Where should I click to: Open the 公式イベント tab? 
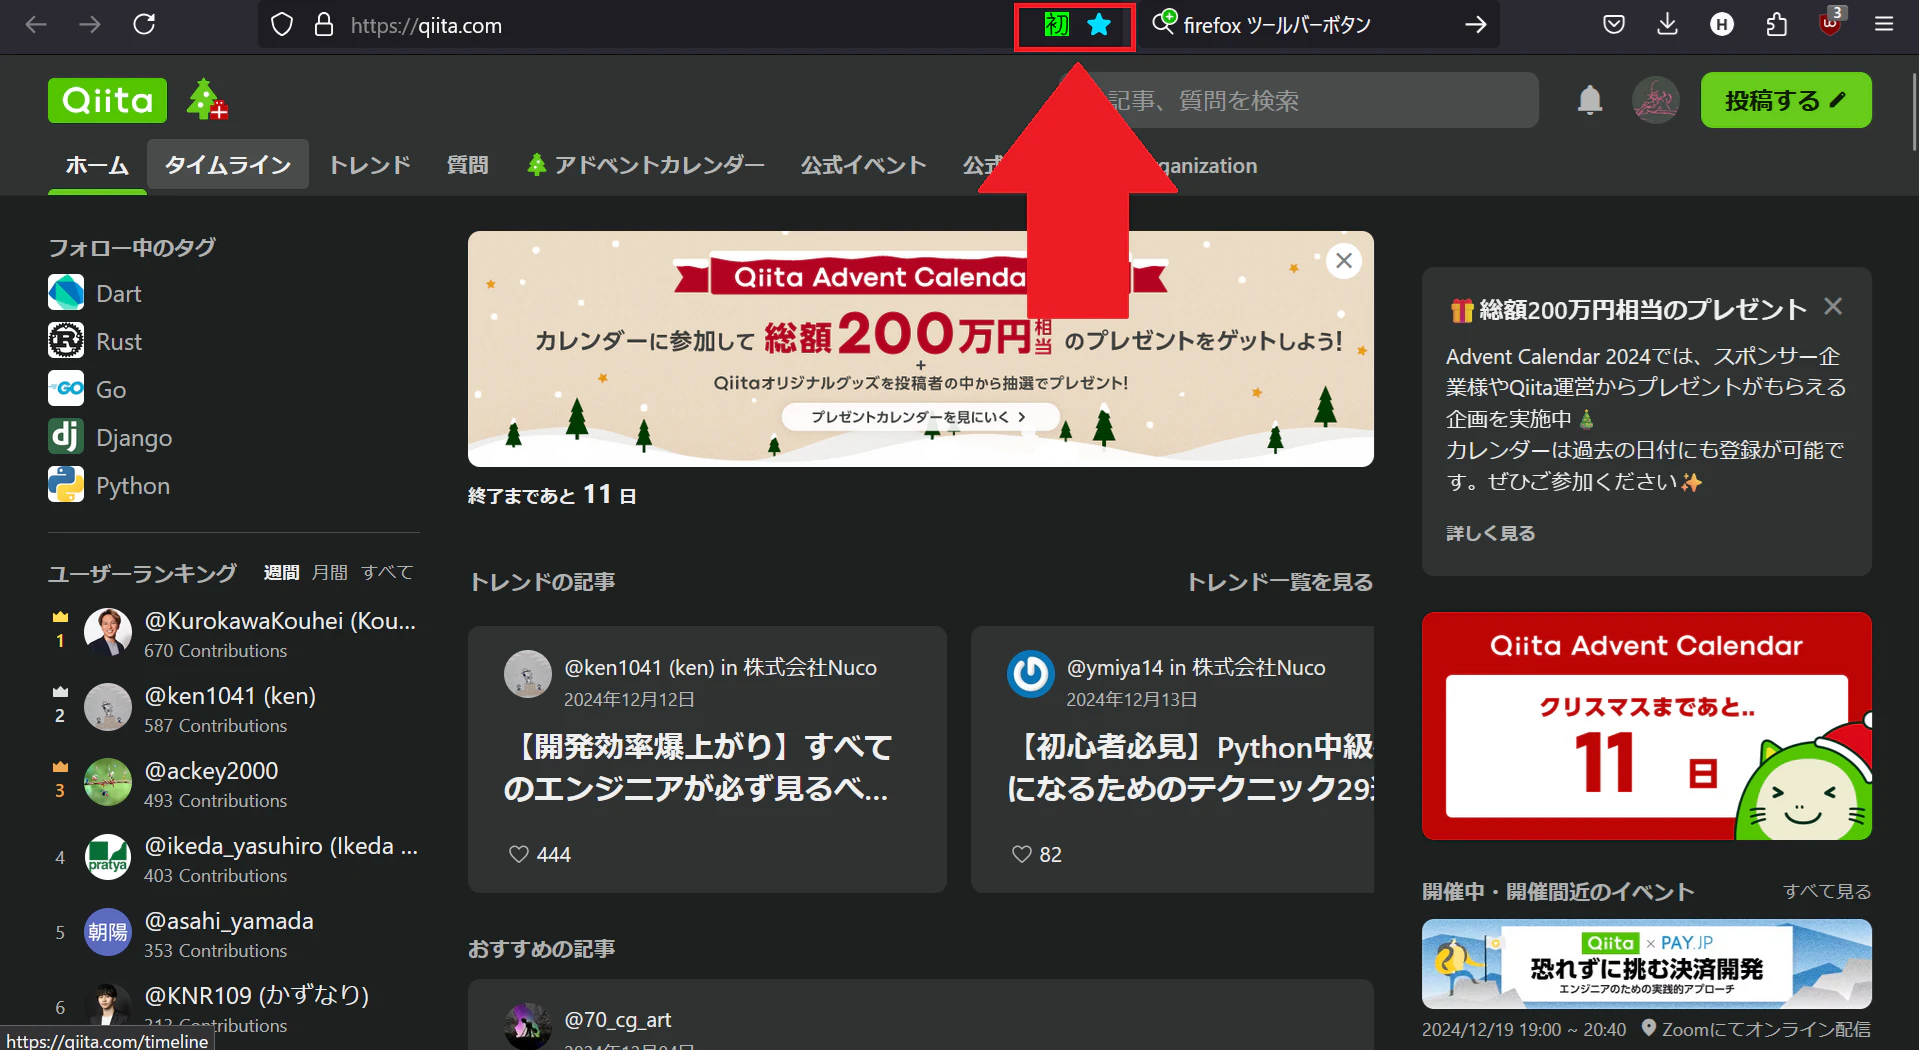click(x=863, y=165)
